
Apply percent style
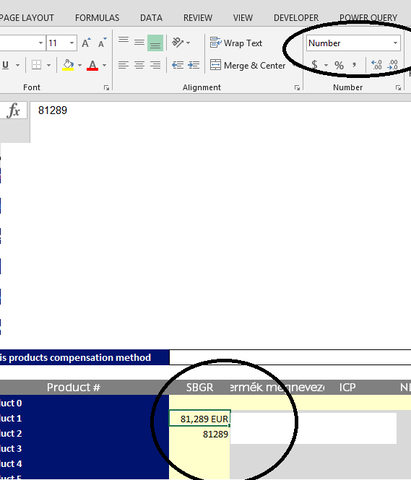pyautogui.click(x=339, y=65)
